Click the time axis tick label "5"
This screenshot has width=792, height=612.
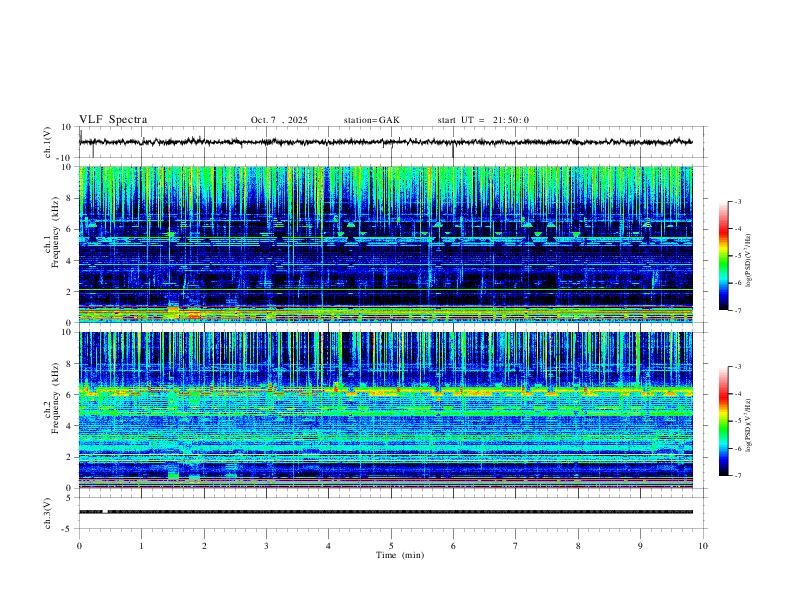point(391,546)
